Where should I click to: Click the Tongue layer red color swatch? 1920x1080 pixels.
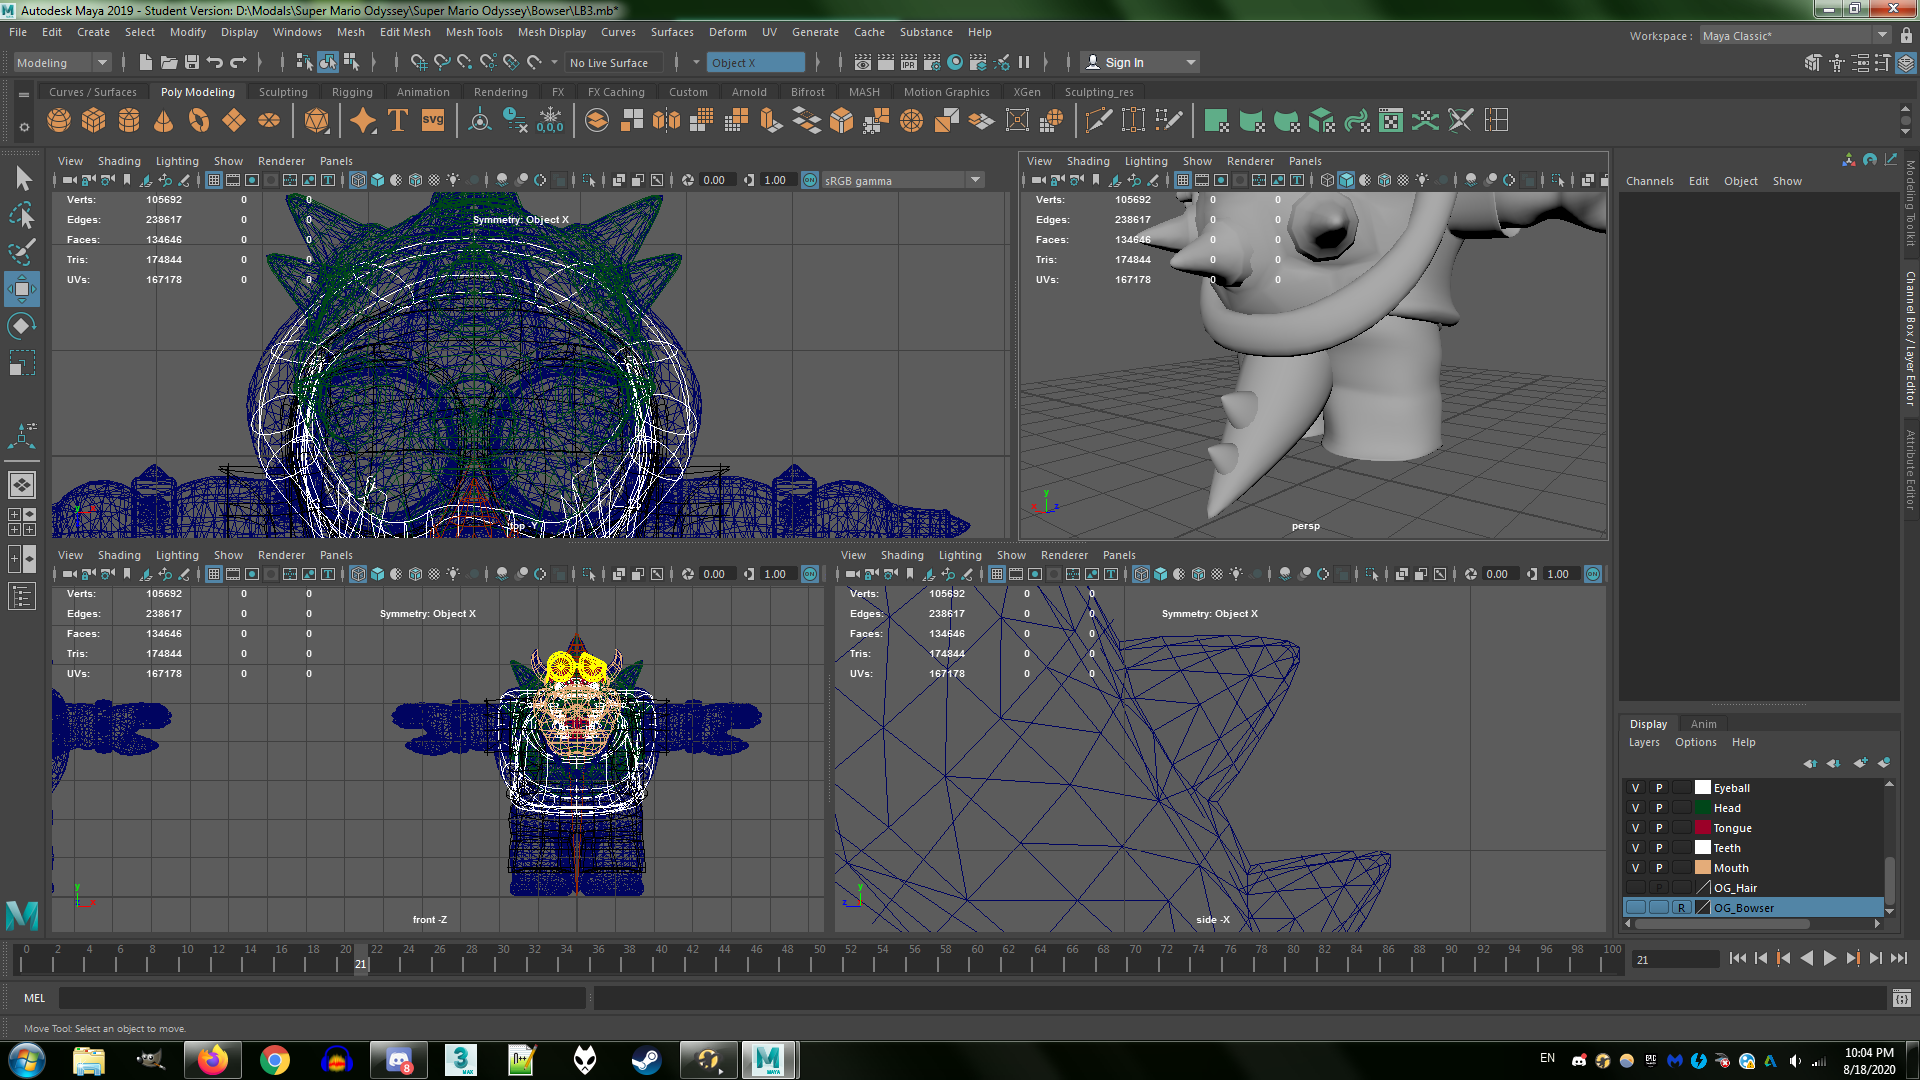pos(1703,828)
